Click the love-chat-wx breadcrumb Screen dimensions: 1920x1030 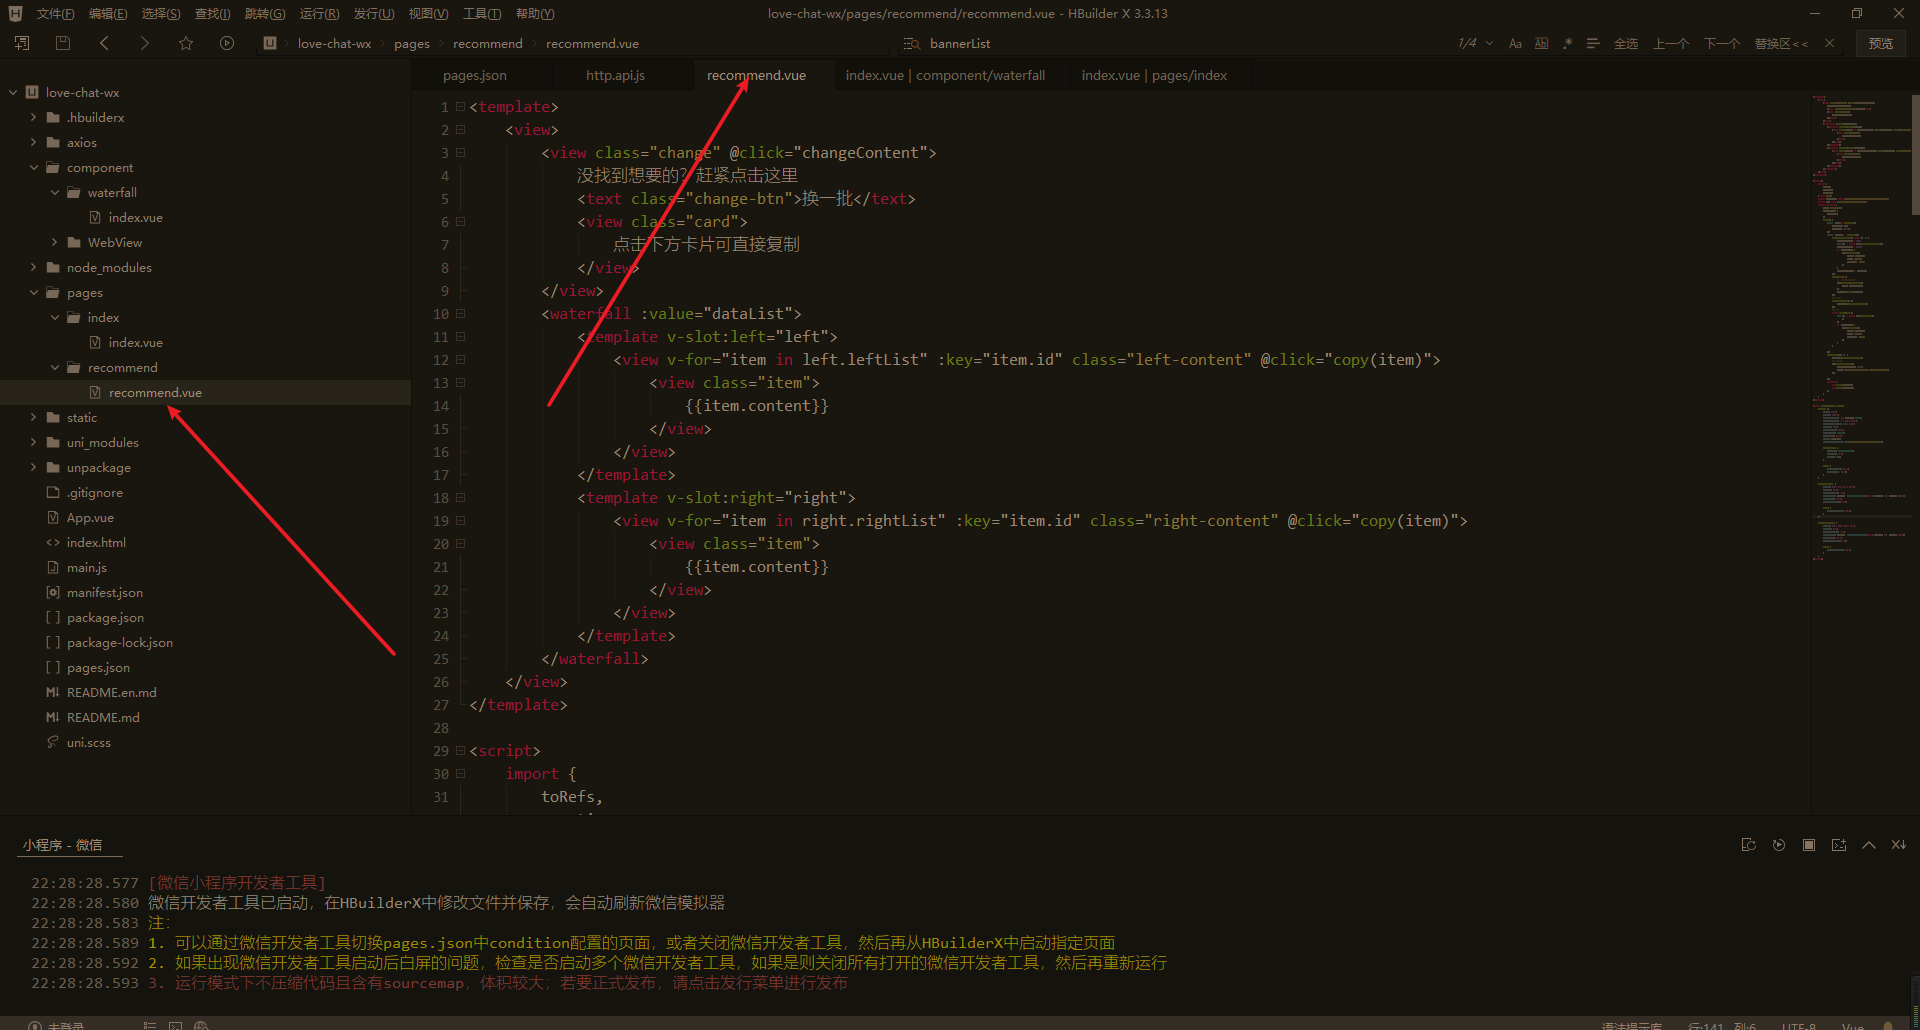334,44
